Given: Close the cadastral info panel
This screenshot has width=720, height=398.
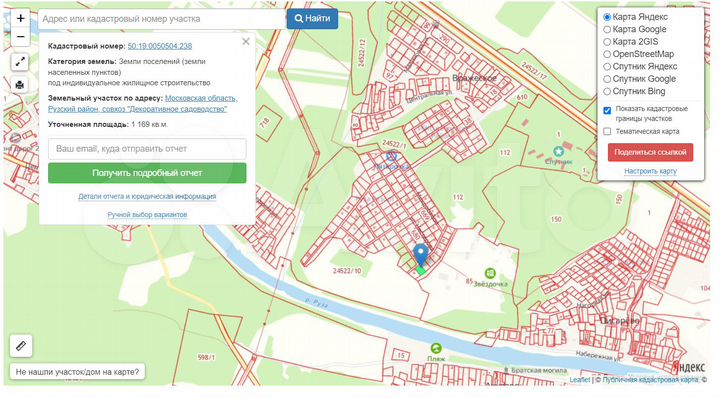Looking at the screenshot, I should point(246,42).
